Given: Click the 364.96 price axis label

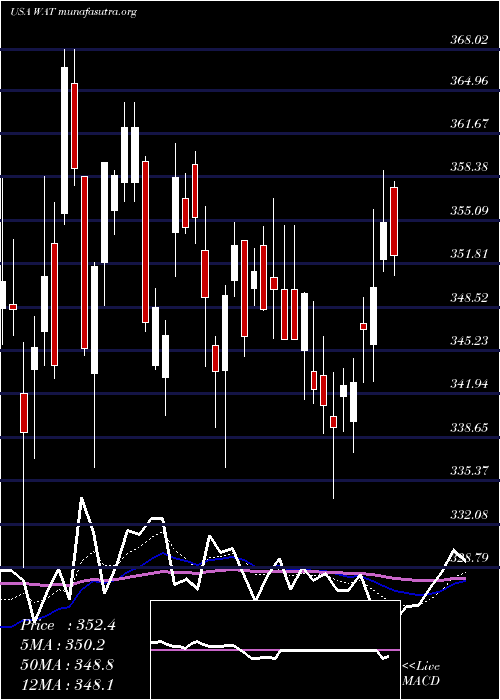Looking at the screenshot, I should (x=469, y=81).
